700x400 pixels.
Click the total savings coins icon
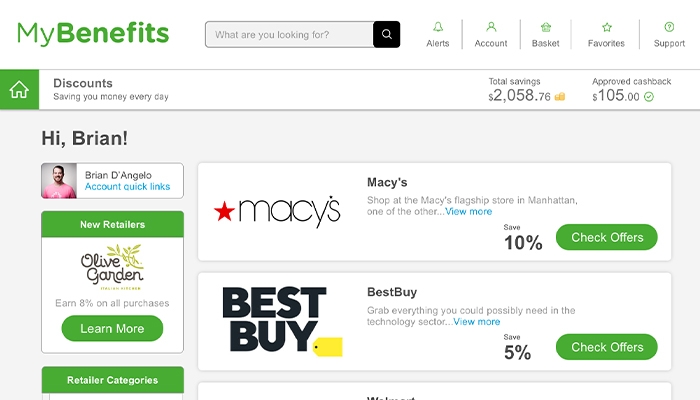point(560,97)
